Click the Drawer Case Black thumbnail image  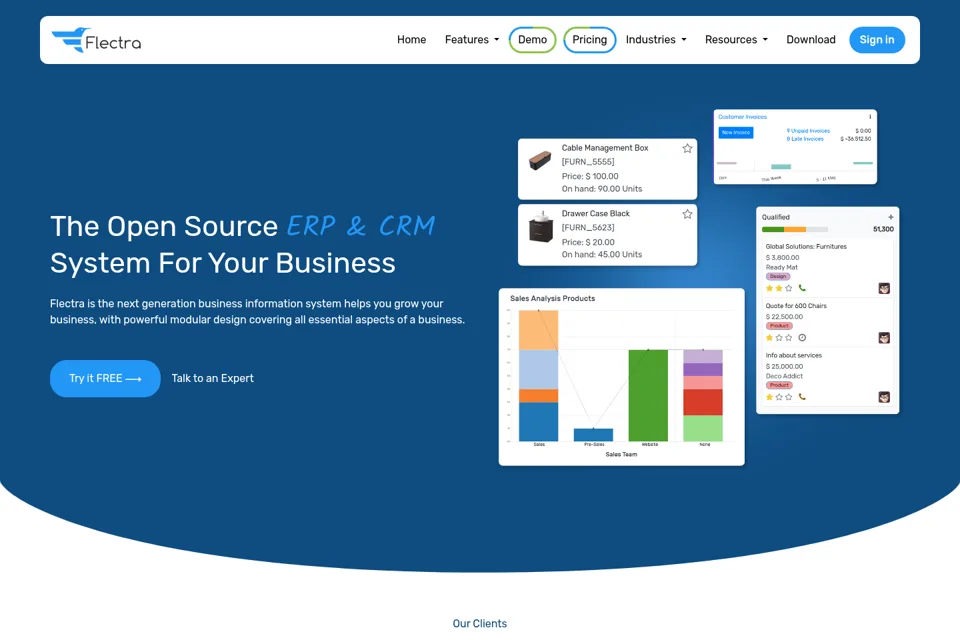coord(541,227)
